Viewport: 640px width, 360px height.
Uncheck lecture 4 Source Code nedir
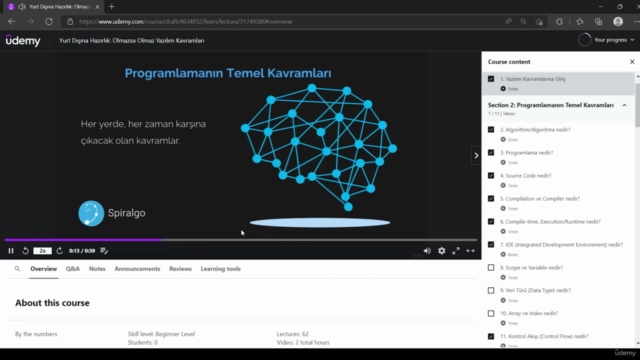(x=491, y=176)
